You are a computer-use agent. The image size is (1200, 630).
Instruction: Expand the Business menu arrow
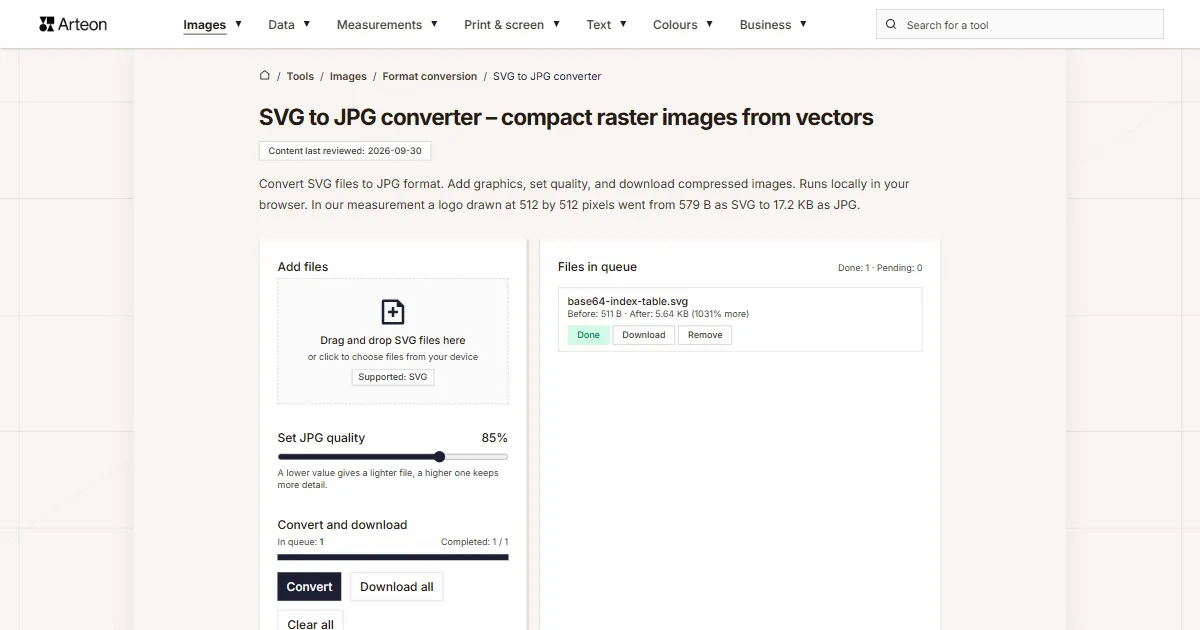(803, 24)
